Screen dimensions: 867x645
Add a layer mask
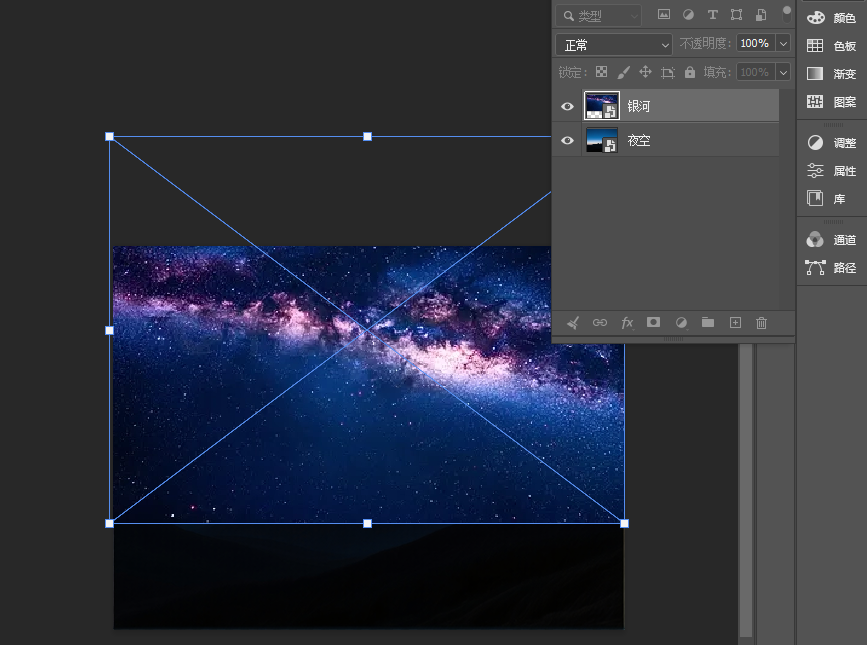click(x=653, y=322)
